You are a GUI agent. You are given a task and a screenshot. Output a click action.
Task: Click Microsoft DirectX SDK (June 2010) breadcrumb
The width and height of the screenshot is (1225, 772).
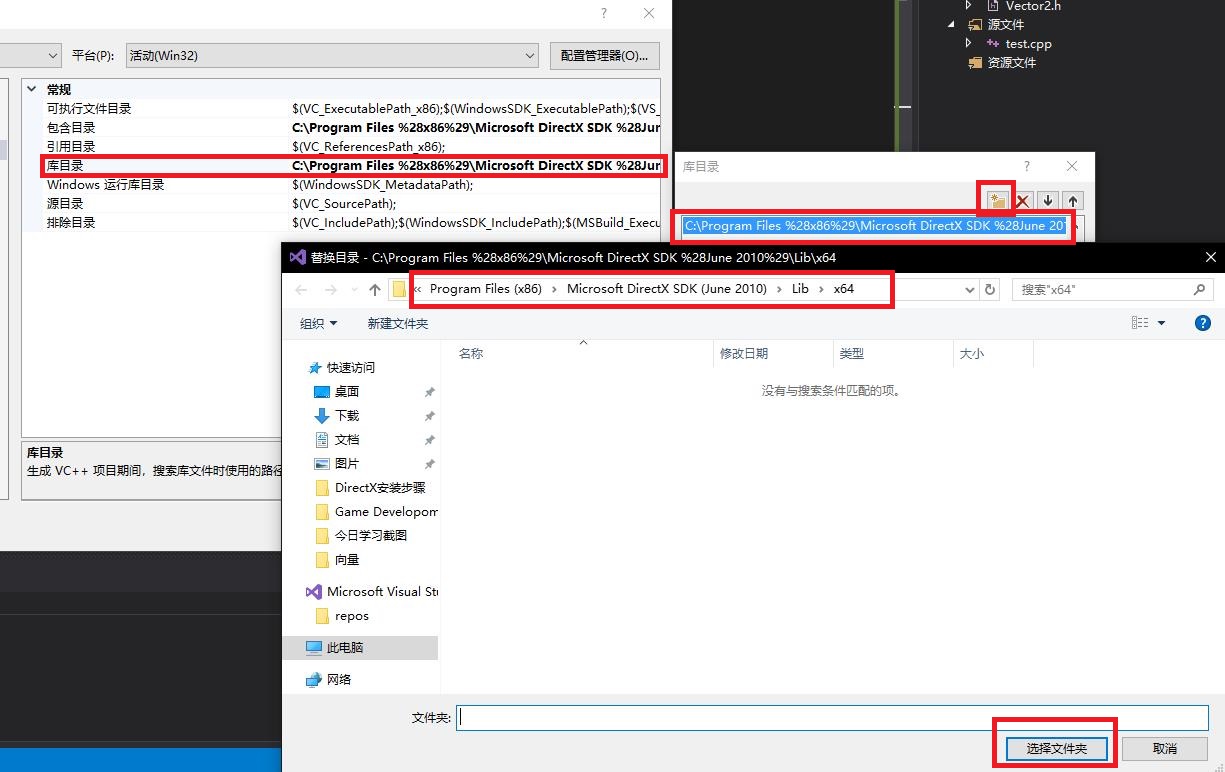click(667, 289)
